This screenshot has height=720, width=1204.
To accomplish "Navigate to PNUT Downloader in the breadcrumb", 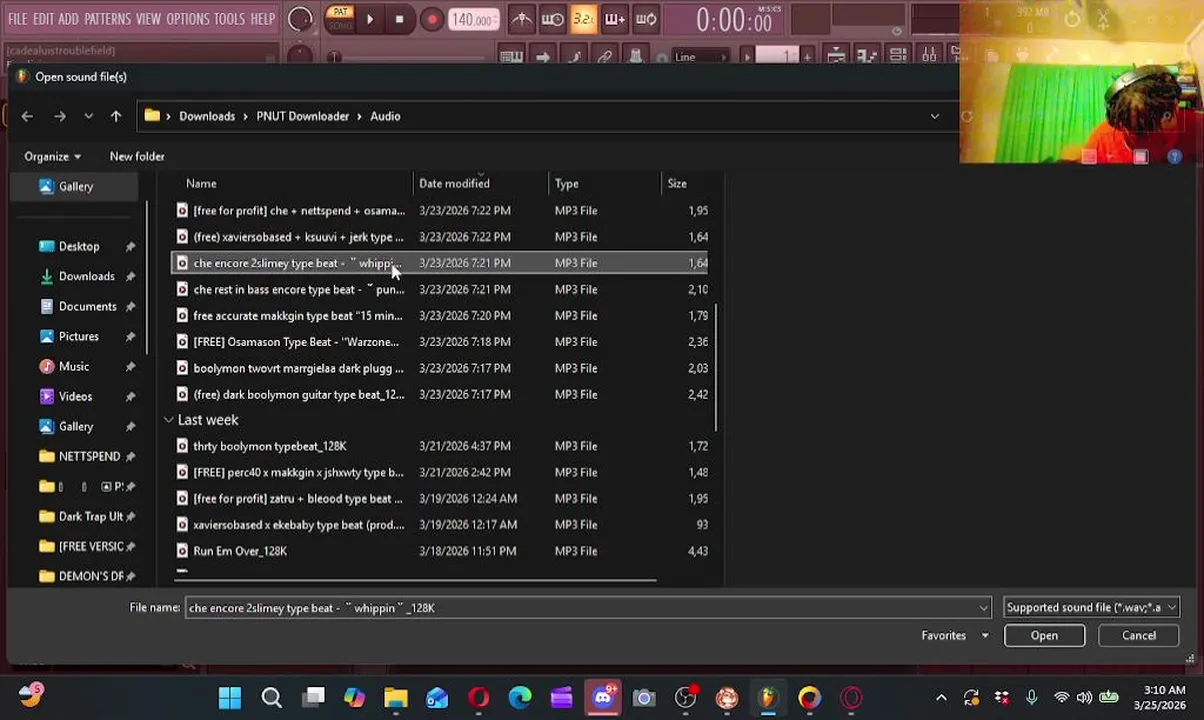I will click(302, 116).
